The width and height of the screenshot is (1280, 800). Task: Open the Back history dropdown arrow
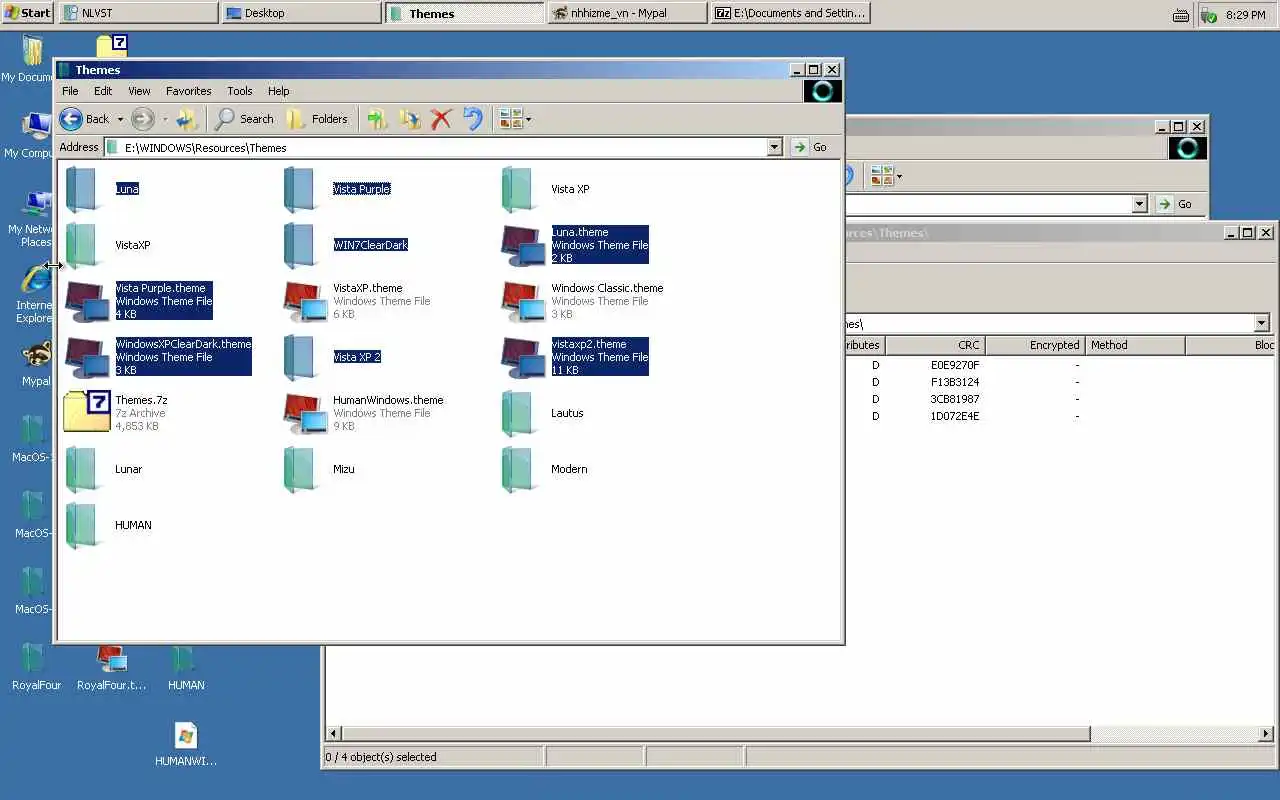(x=120, y=119)
